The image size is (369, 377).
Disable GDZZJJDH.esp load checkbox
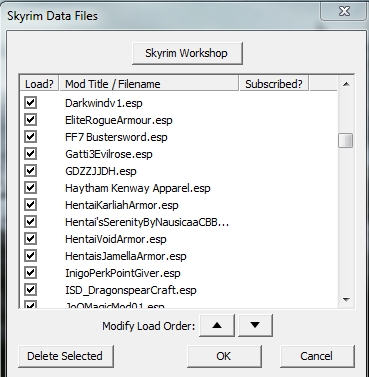pyautogui.click(x=30, y=171)
